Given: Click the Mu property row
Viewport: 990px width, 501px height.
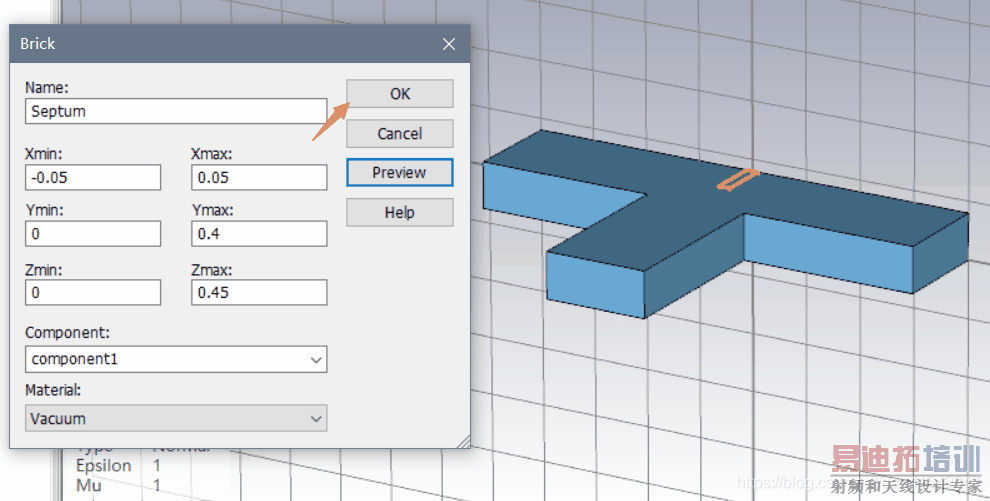Looking at the screenshot, I should (120, 485).
